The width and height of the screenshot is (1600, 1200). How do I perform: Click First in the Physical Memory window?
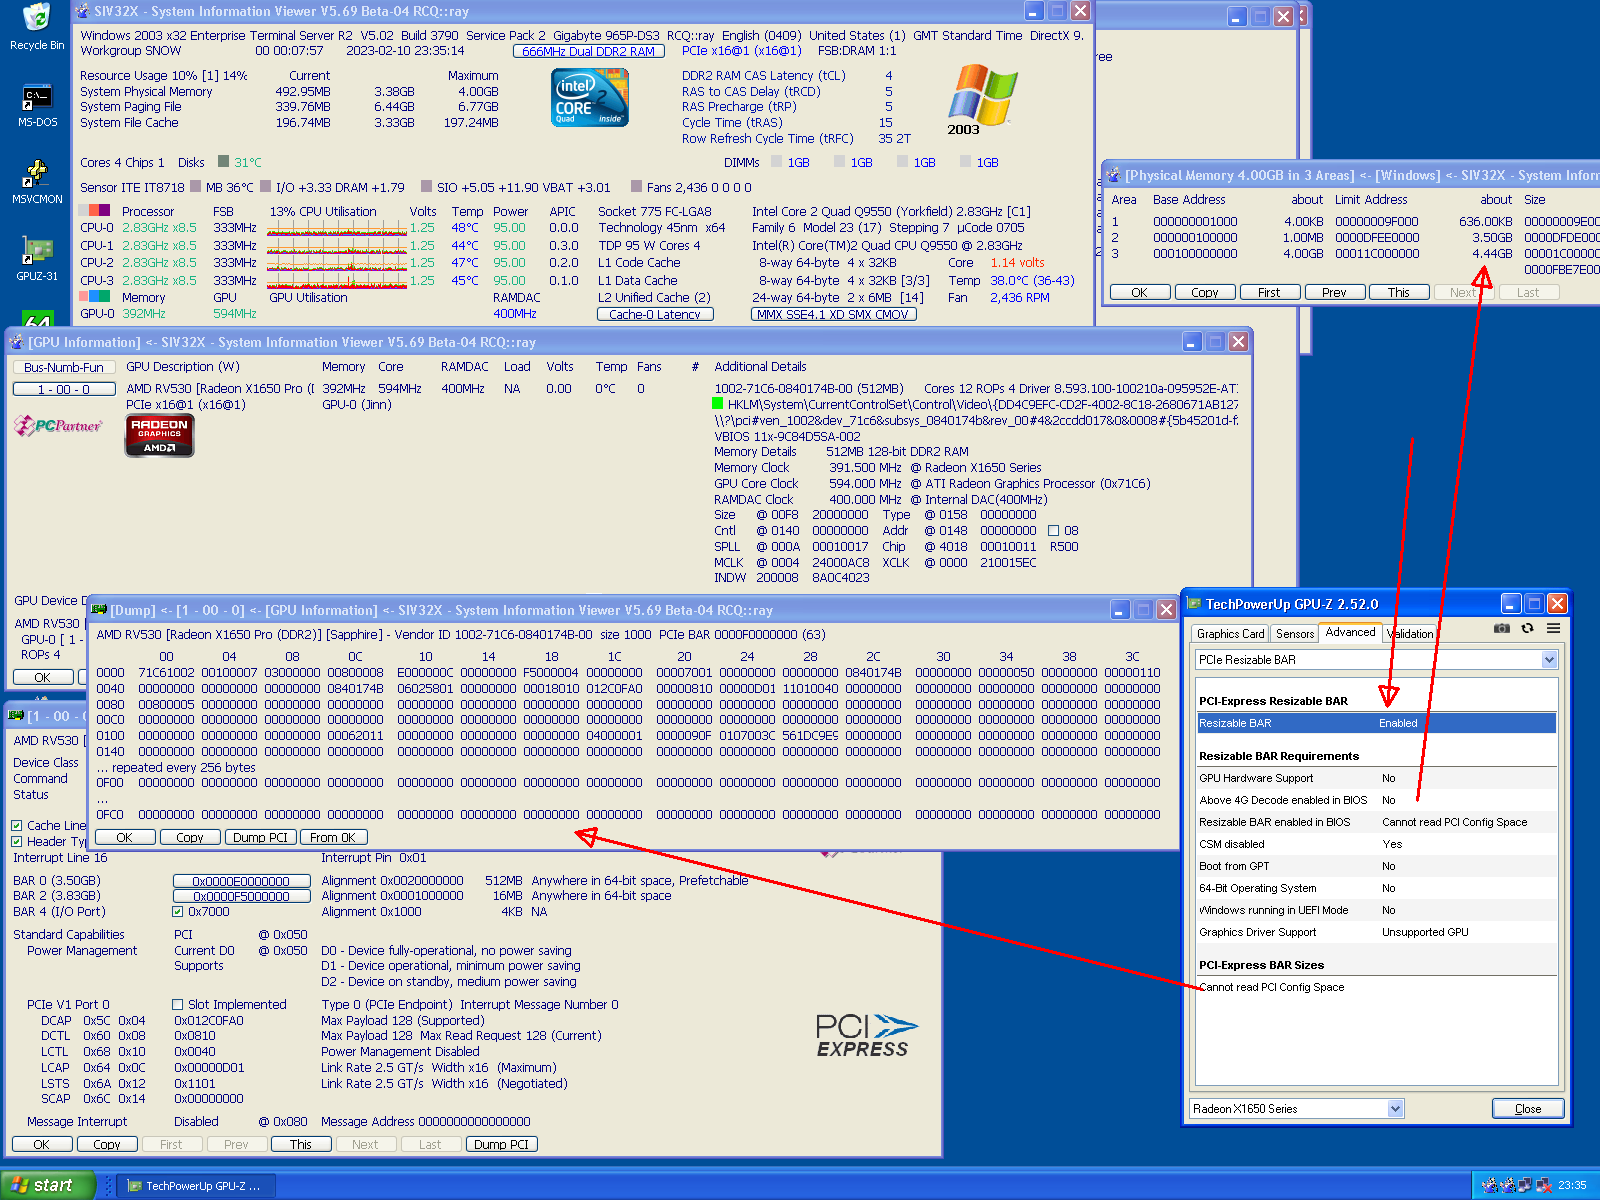[x=1269, y=293]
